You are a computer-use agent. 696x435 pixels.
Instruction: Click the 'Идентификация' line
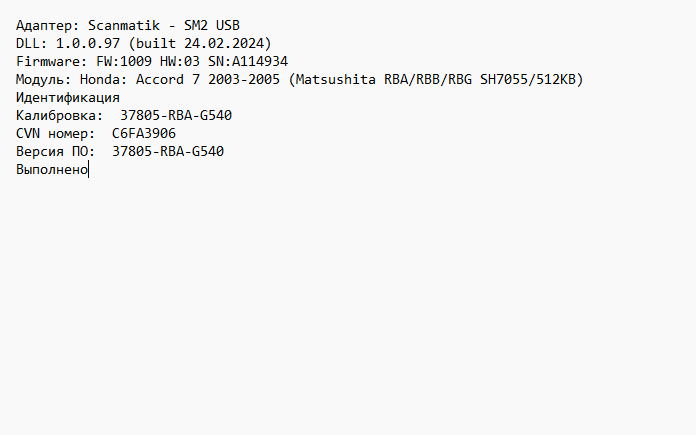(x=68, y=97)
